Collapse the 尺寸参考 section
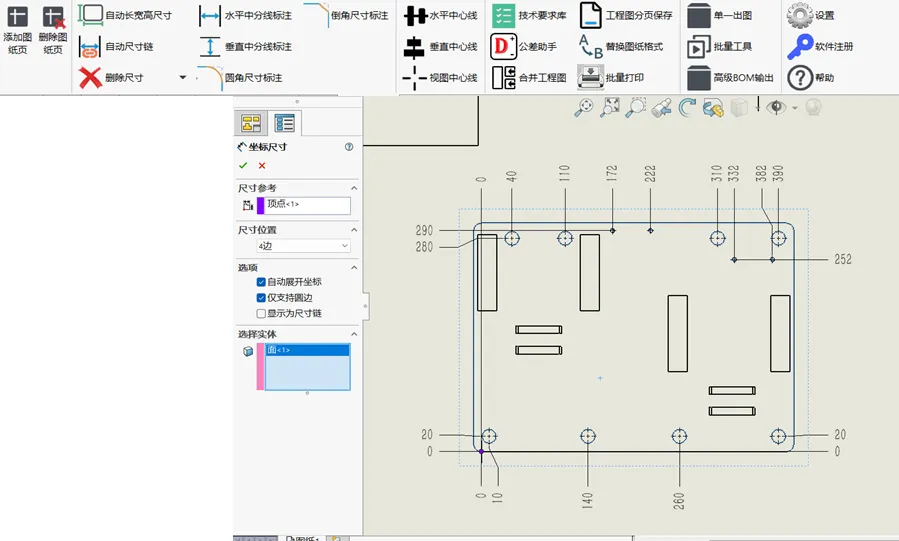 (353, 188)
